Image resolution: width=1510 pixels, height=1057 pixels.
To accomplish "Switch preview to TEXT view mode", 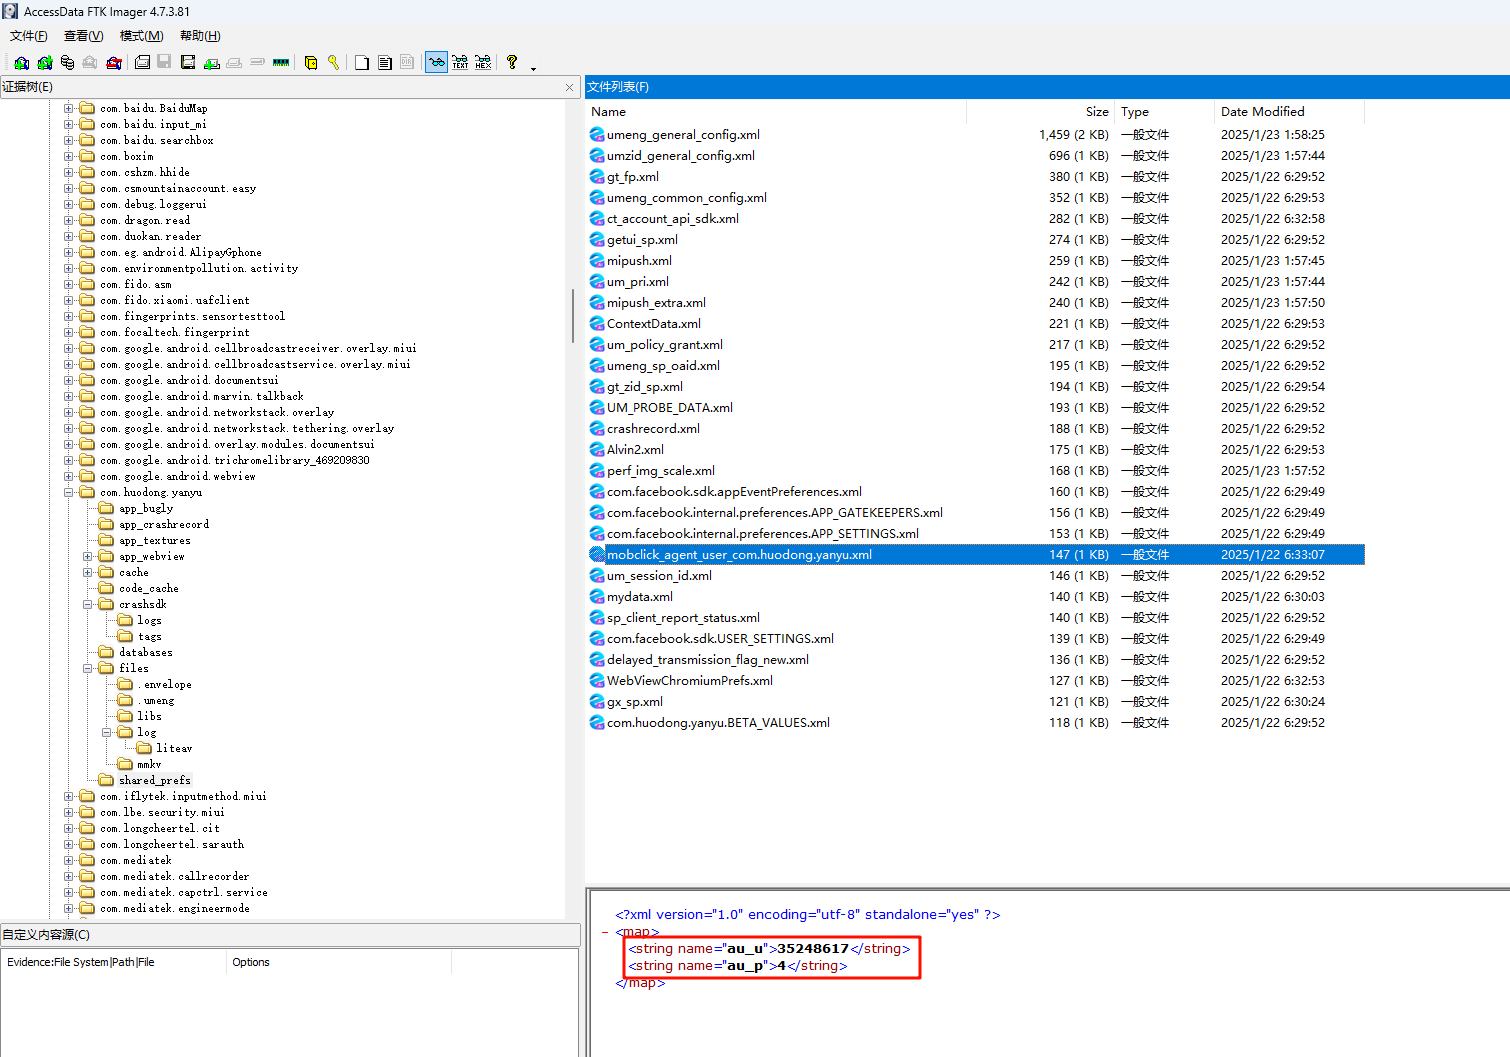I will (x=460, y=62).
